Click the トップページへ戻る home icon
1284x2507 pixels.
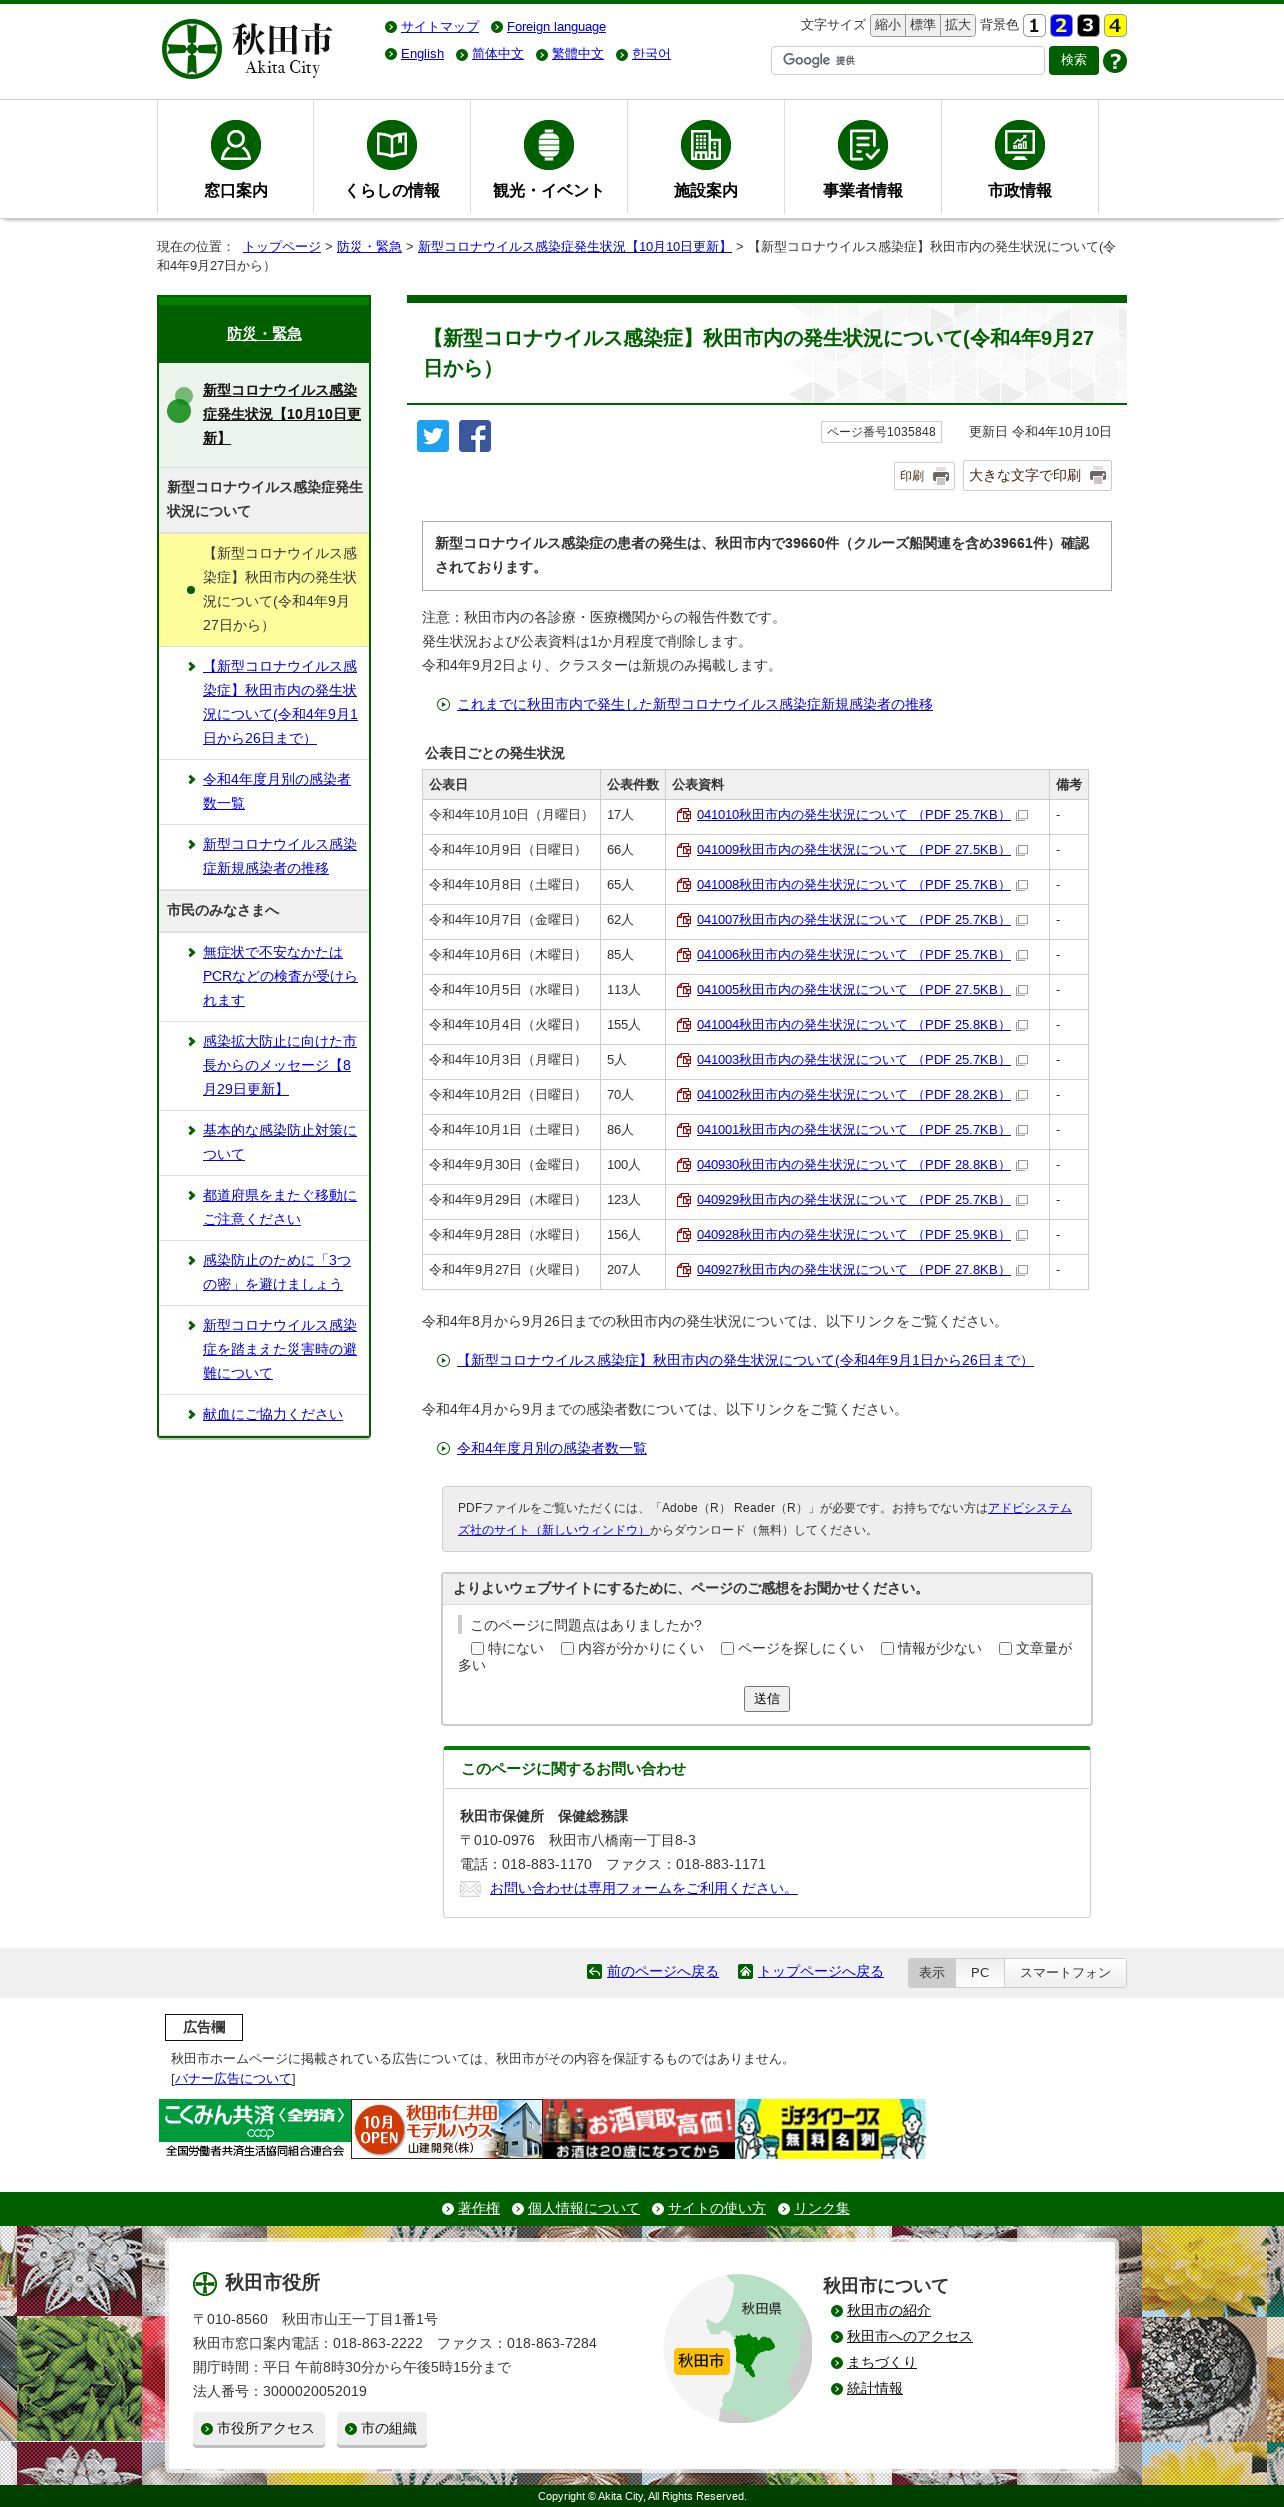tap(745, 1971)
